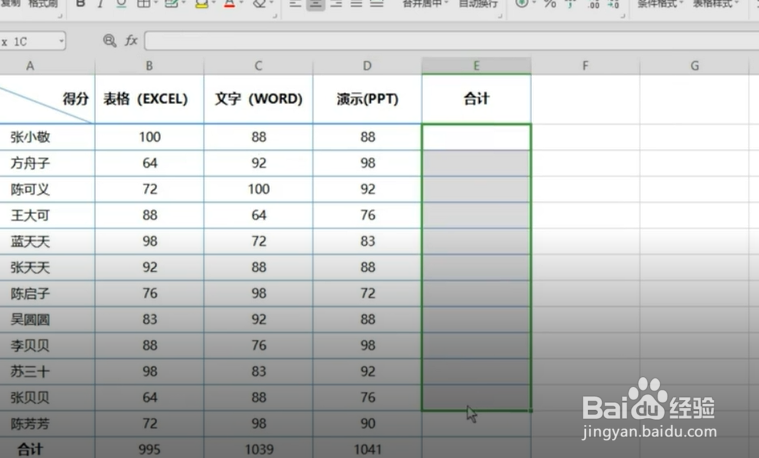Select column B header
This screenshot has height=458, width=759.
point(149,65)
